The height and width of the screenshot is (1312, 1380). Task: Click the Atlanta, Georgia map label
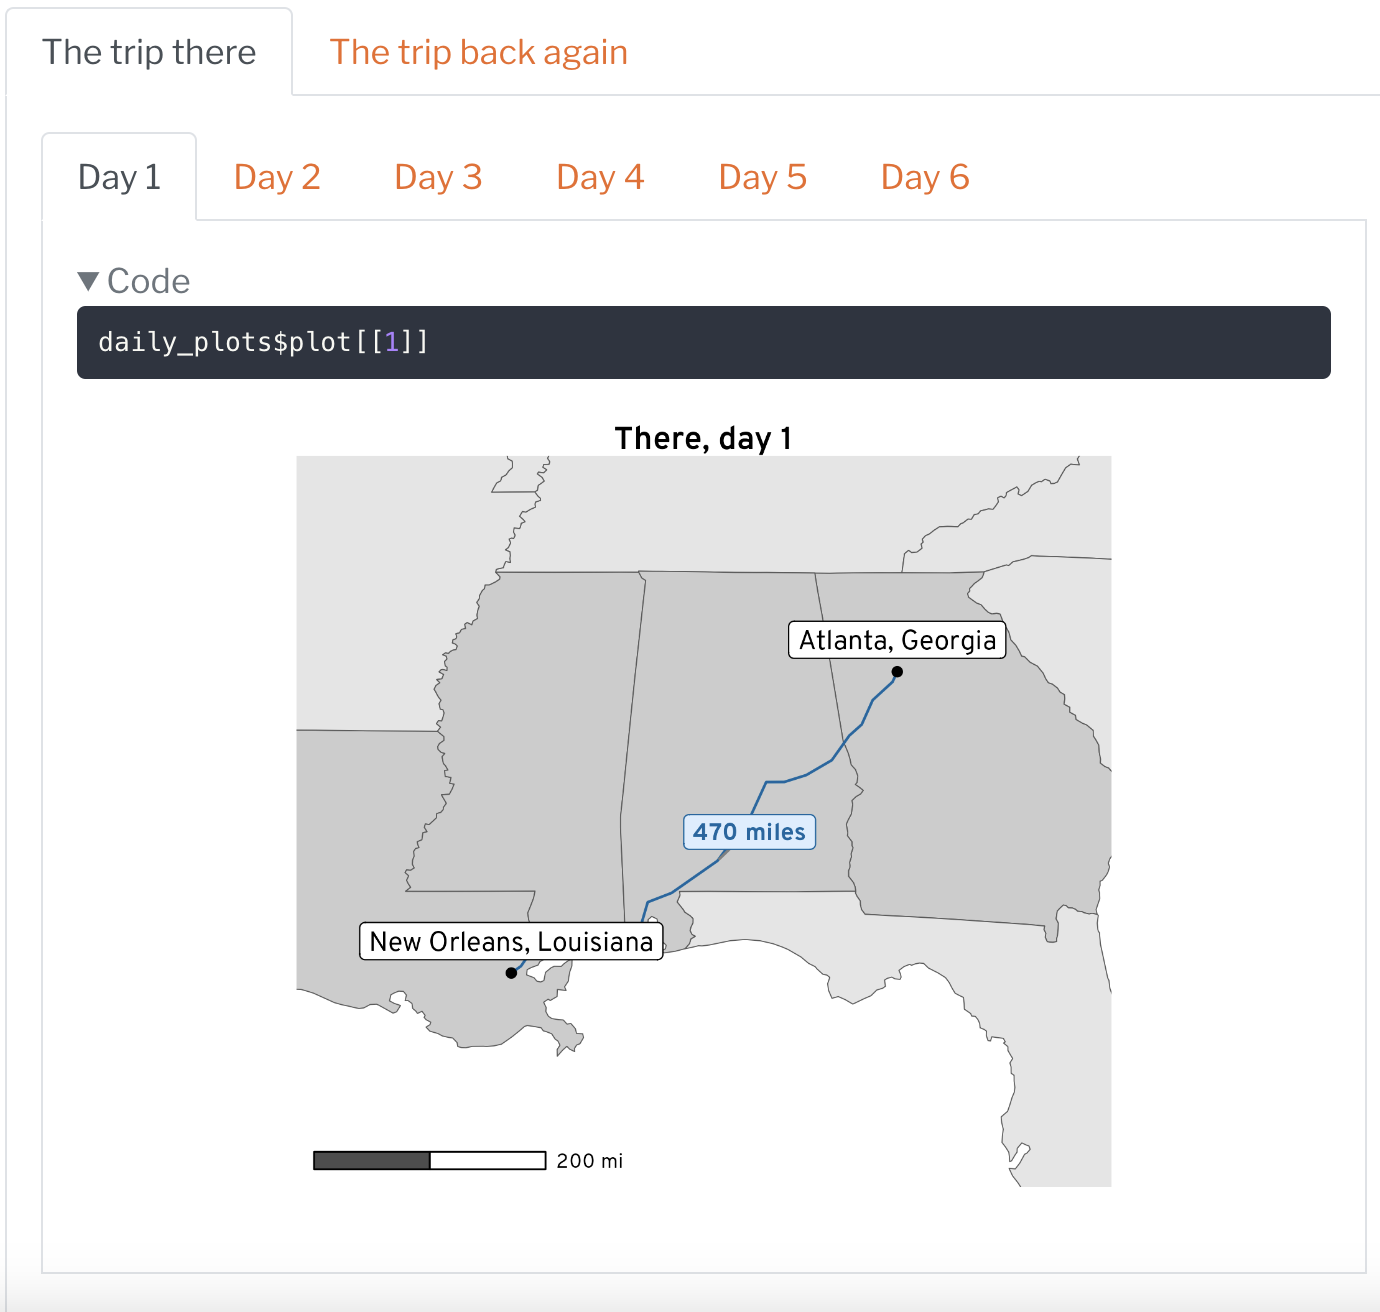click(897, 640)
